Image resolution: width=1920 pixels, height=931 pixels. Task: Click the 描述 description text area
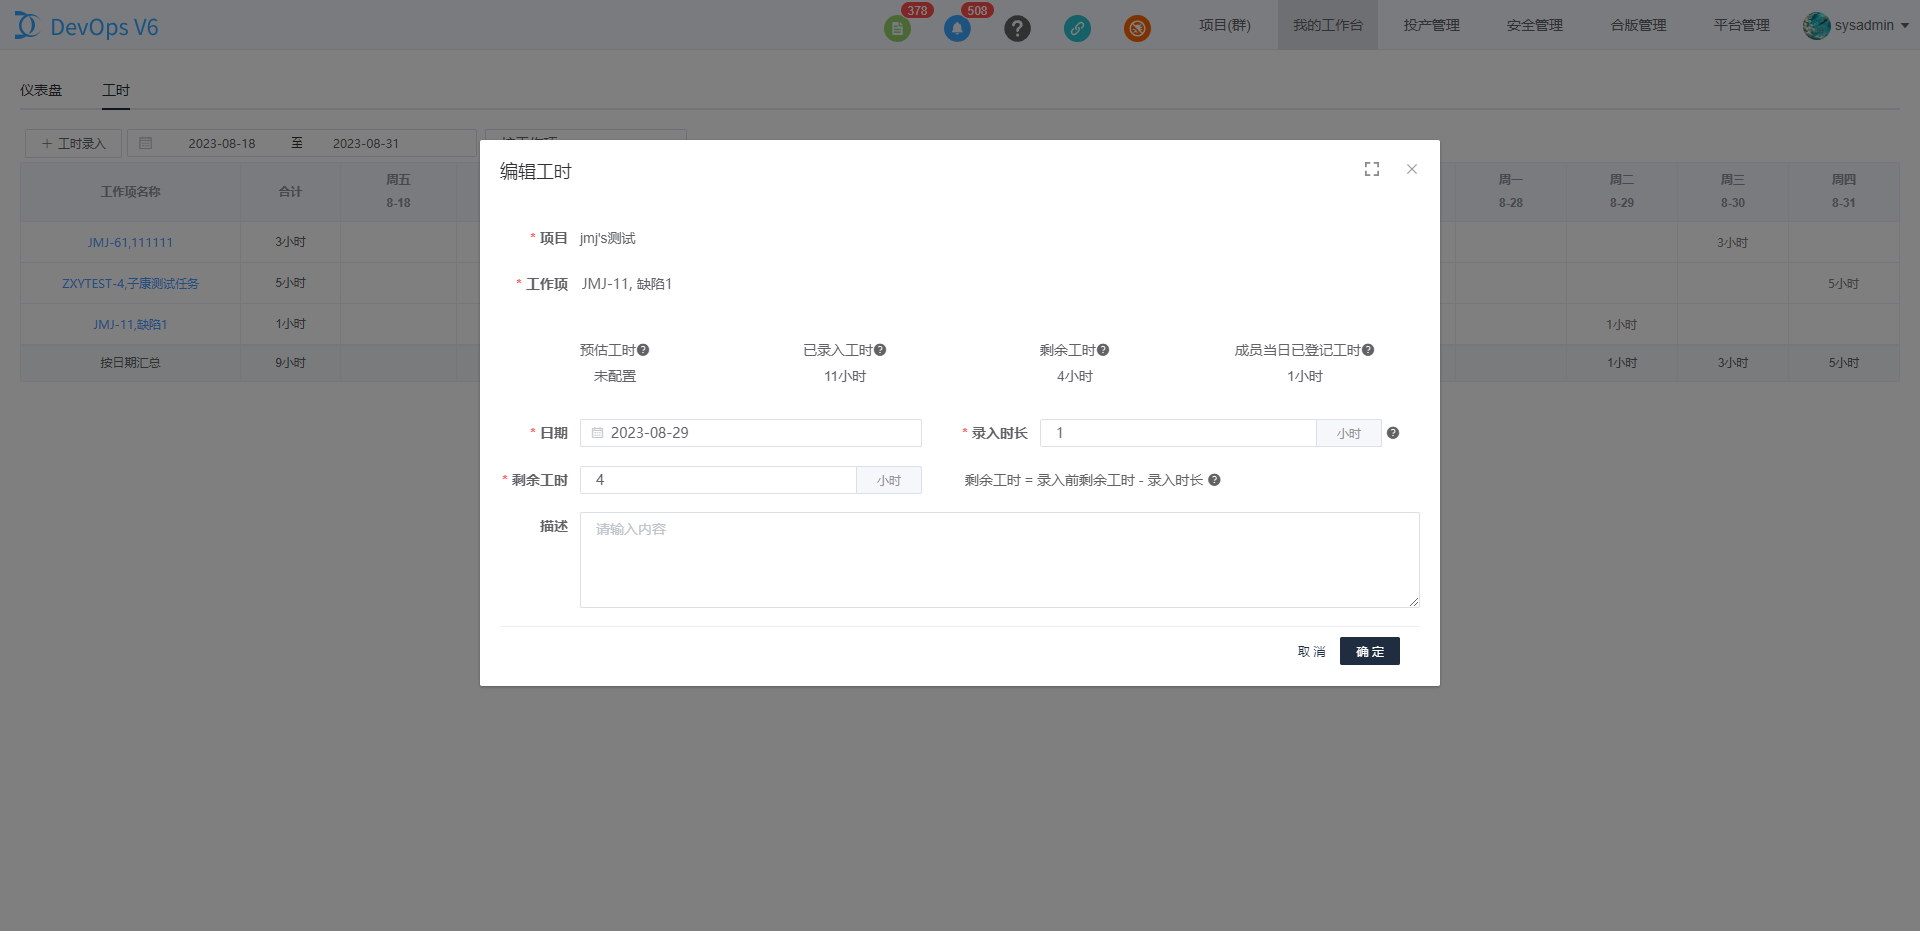(999, 560)
